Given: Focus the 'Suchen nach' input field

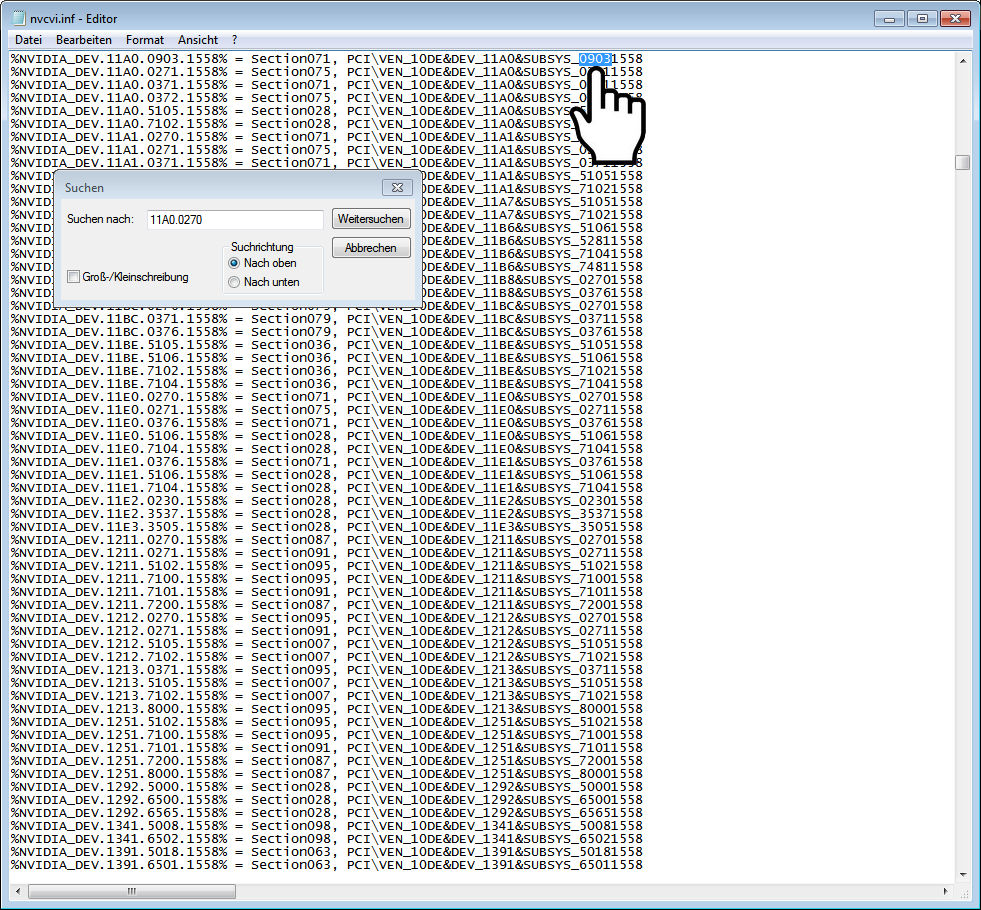Looking at the screenshot, I should point(235,220).
